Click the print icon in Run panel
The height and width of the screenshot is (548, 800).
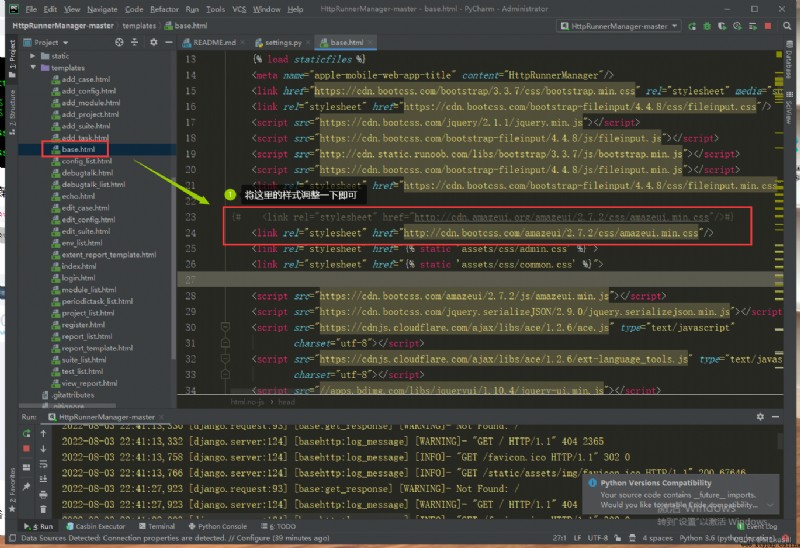point(43,494)
